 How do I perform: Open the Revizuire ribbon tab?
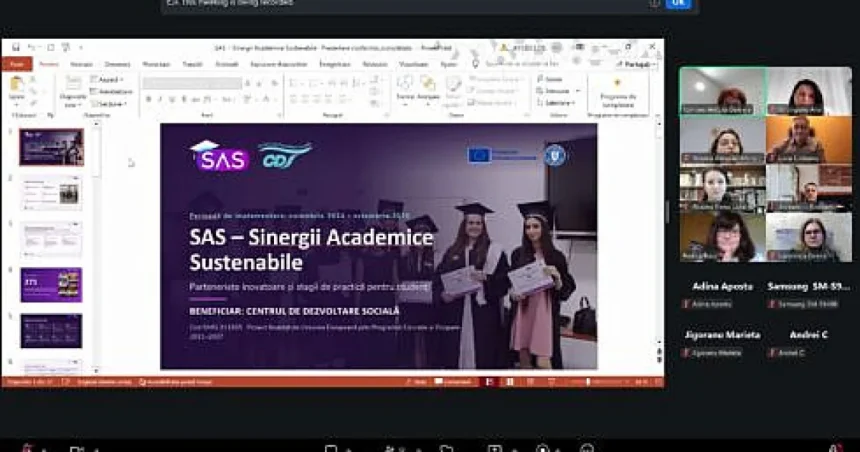(375, 64)
